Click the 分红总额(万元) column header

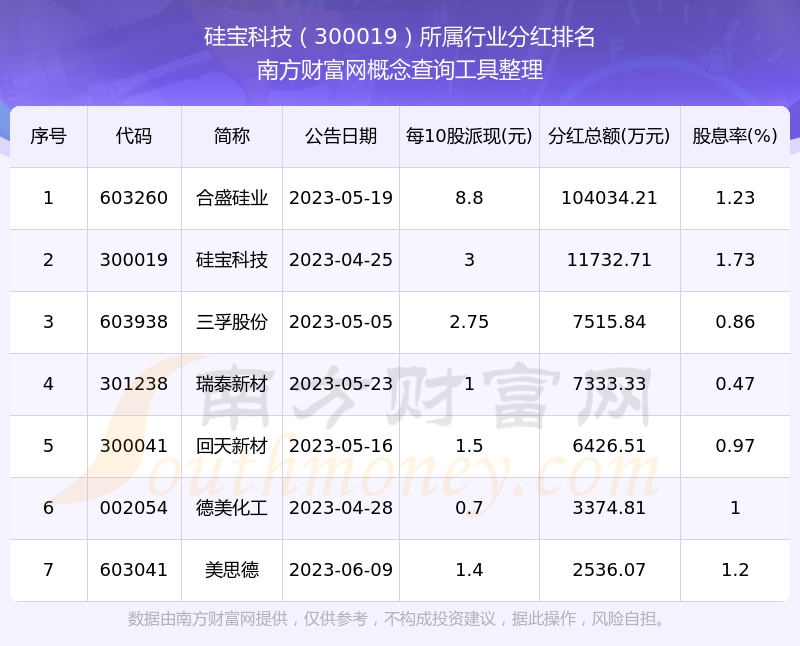tap(609, 136)
